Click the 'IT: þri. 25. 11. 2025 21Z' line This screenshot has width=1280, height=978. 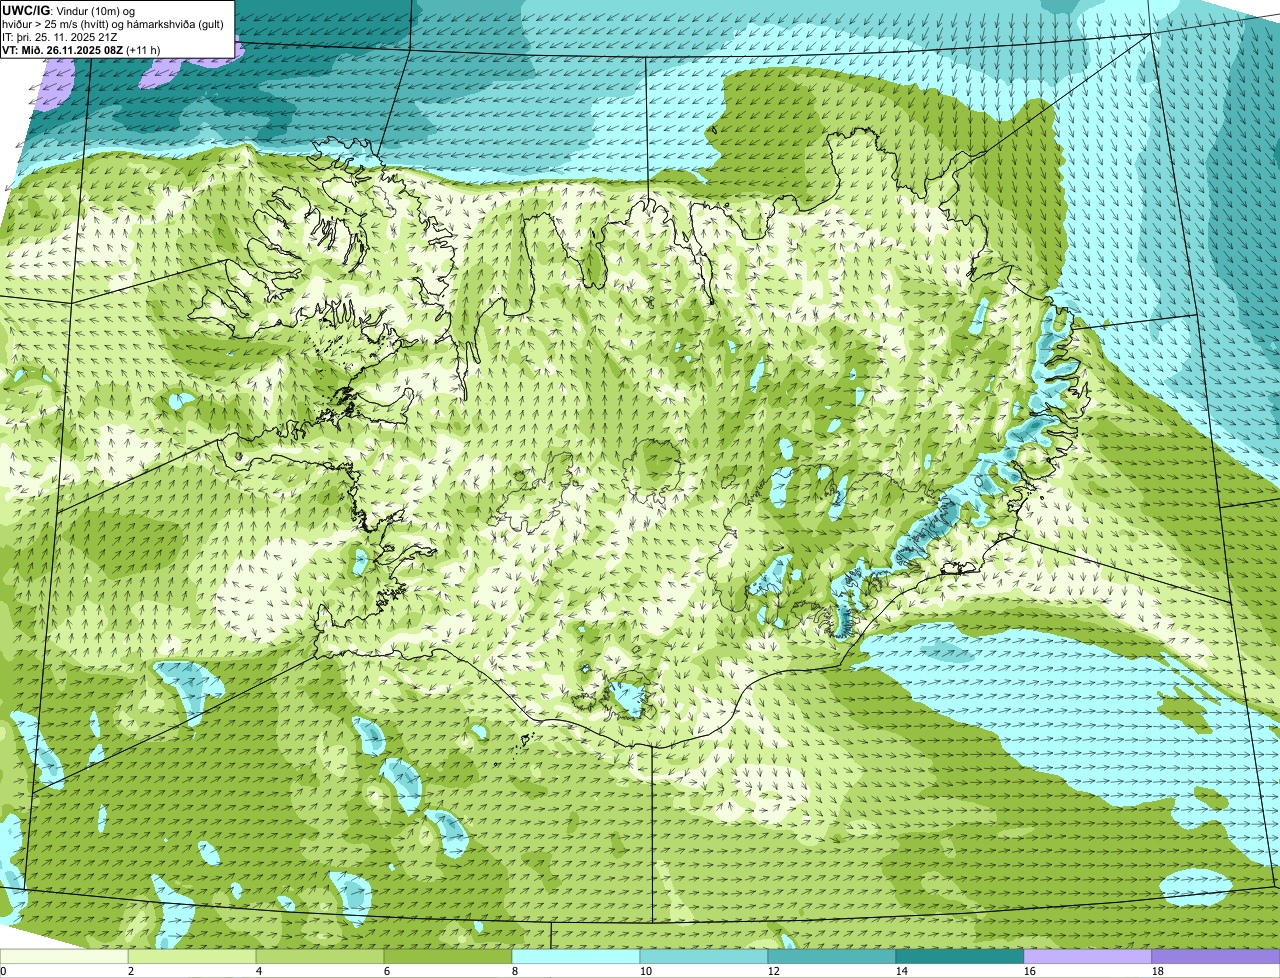(x=62, y=36)
